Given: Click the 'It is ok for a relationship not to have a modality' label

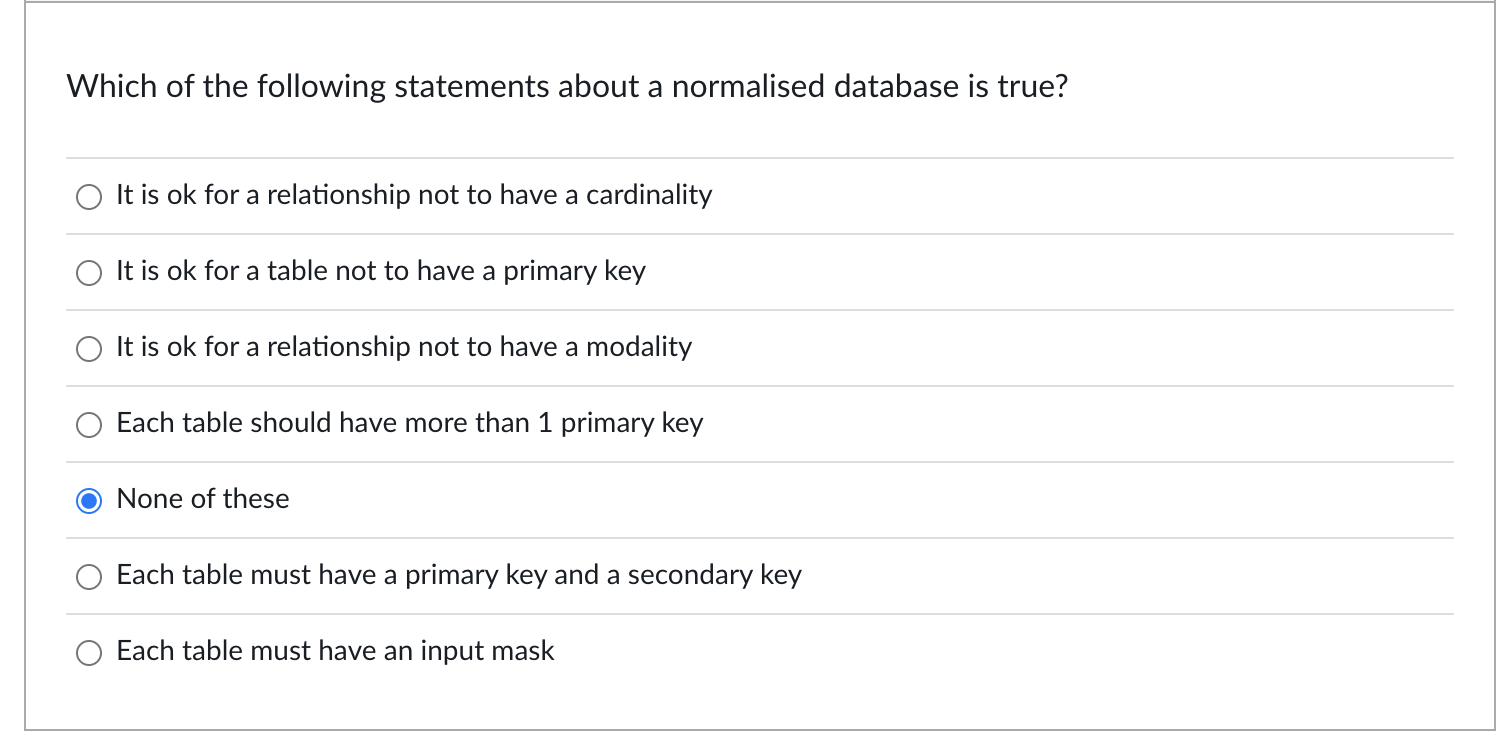Looking at the screenshot, I should pos(404,347).
